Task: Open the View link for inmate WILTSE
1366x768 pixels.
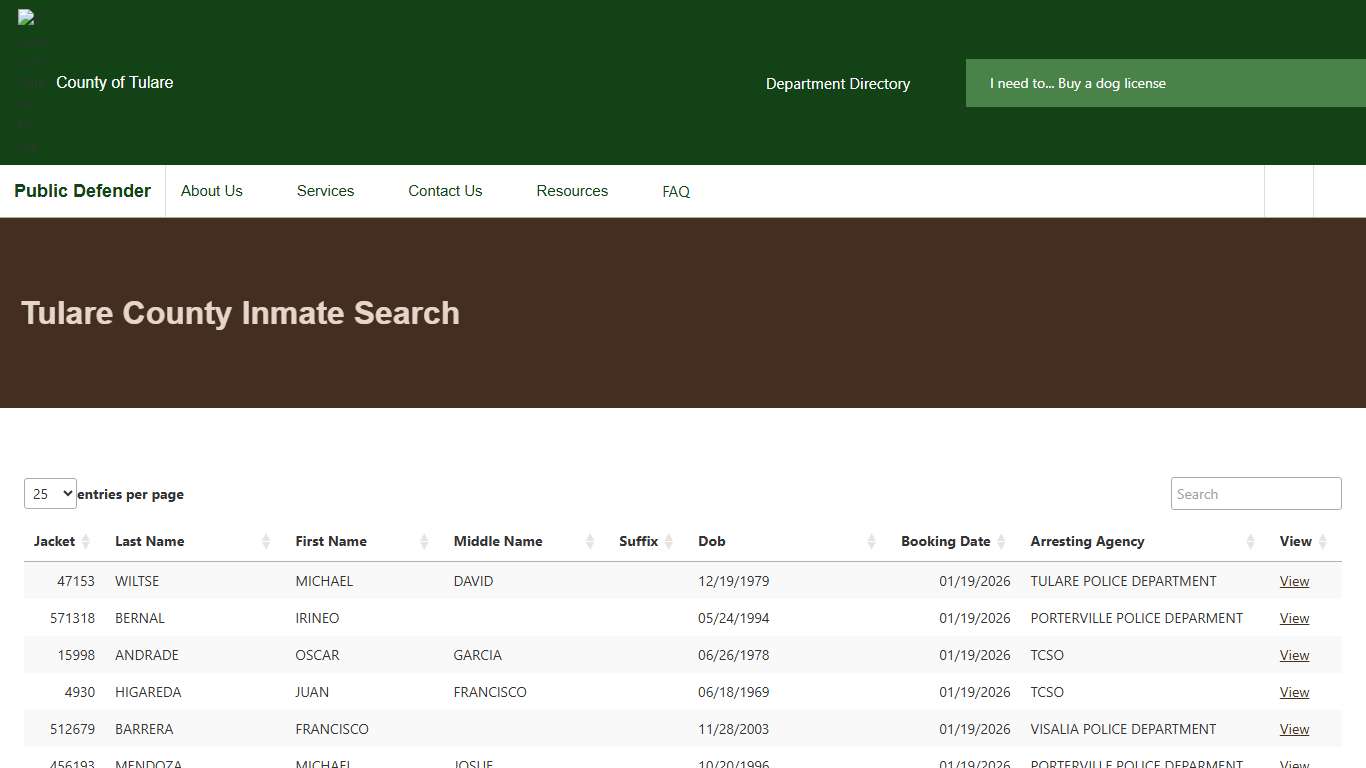Action: tap(1294, 581)
